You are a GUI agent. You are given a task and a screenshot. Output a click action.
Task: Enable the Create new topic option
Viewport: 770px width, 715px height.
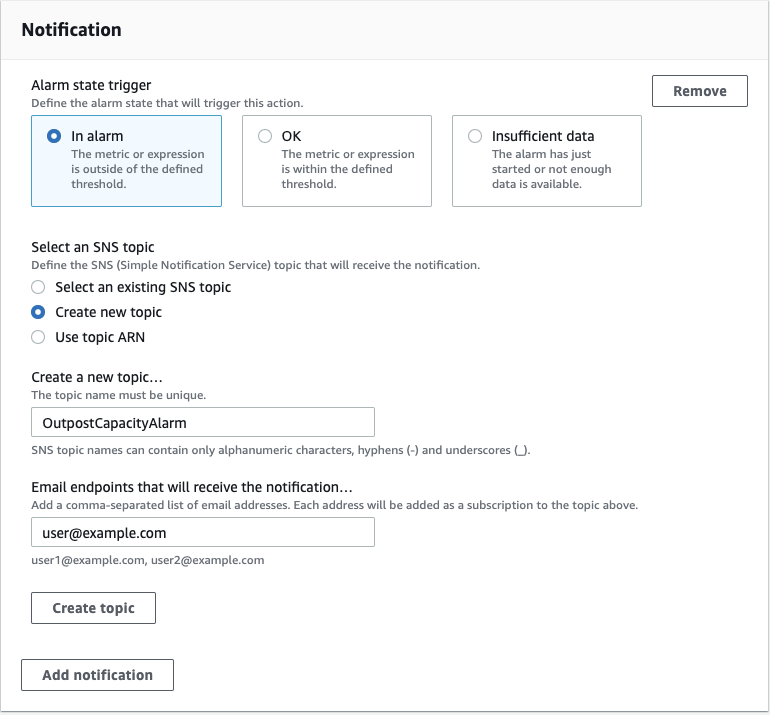coord(39,312)
